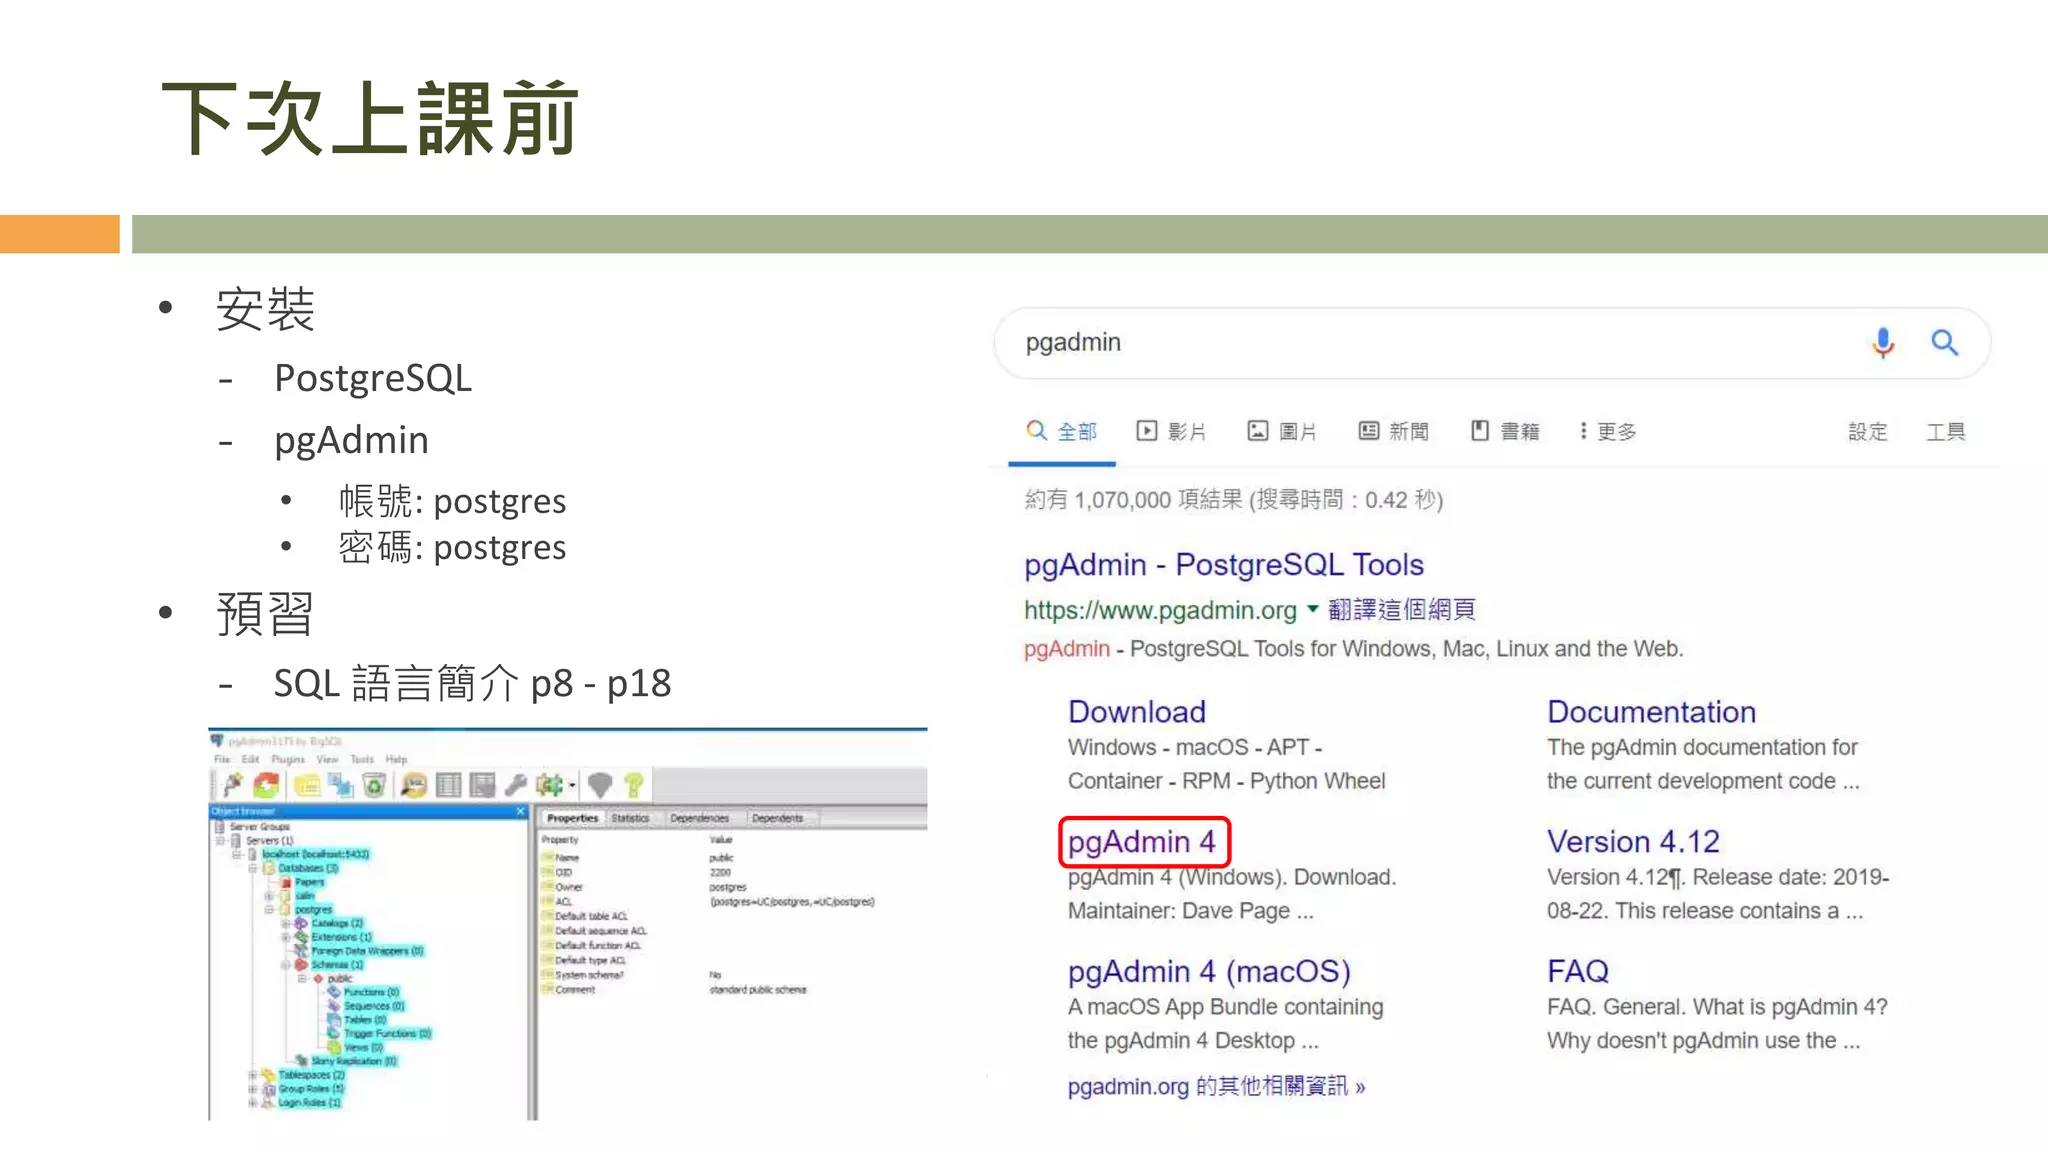2048x1152 pixels.
Task: Select Foreign Data Wrappers (0) tree item
Action: click(366, 950)
